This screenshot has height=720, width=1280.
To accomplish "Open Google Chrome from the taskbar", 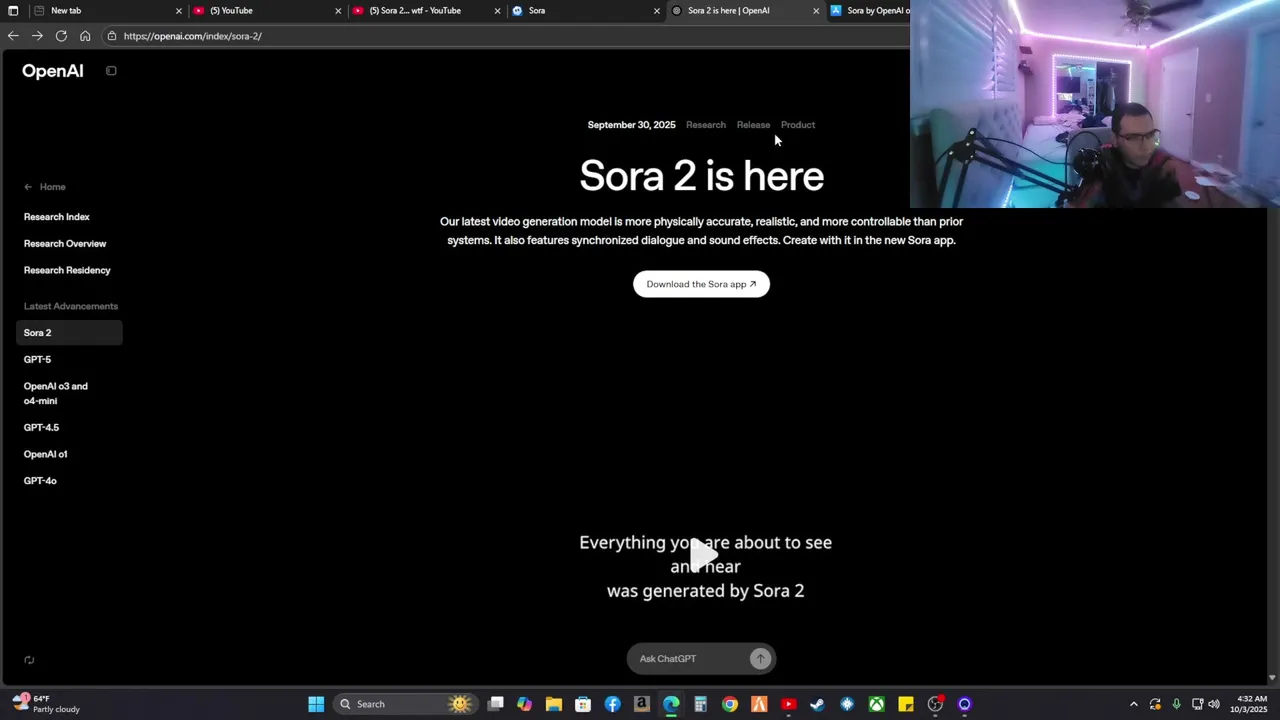I will tap(730, 704).
